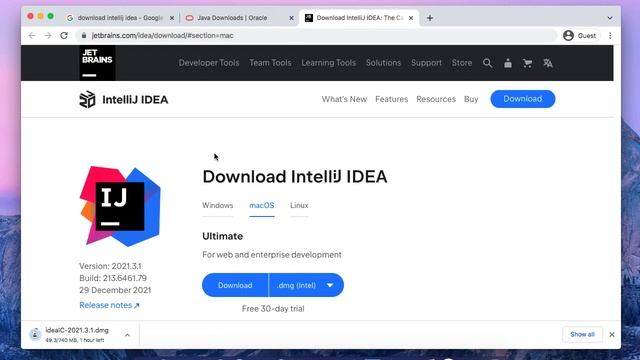Open the tab search chevron
This screenshot has height=360, width=640.
point(610,18)
